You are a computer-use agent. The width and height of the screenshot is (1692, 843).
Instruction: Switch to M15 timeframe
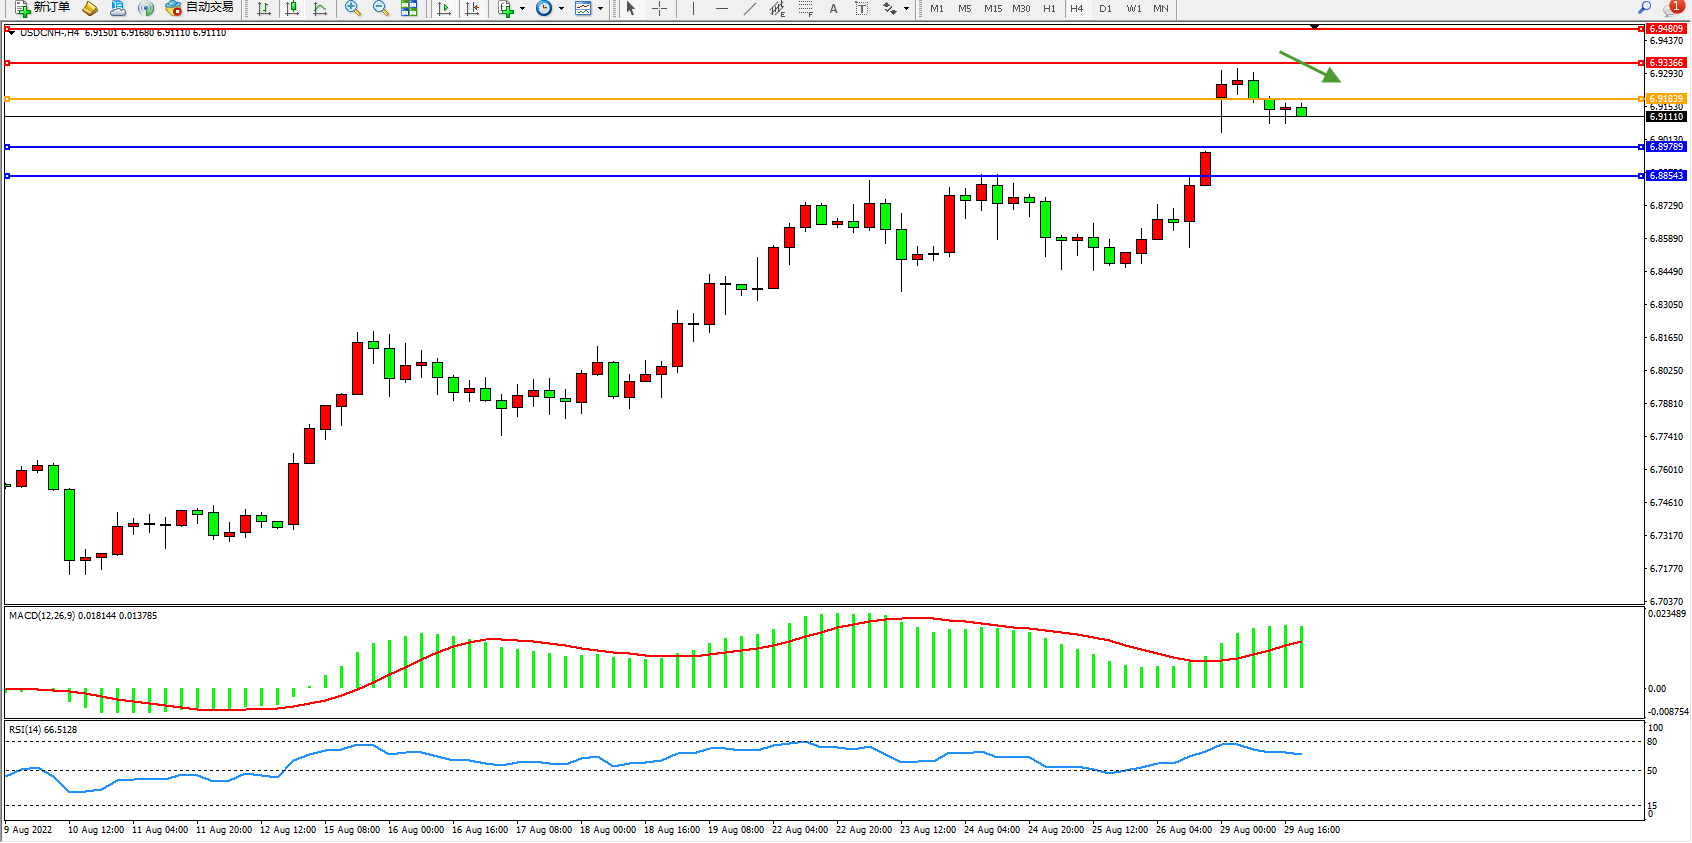tap(992, 8)
